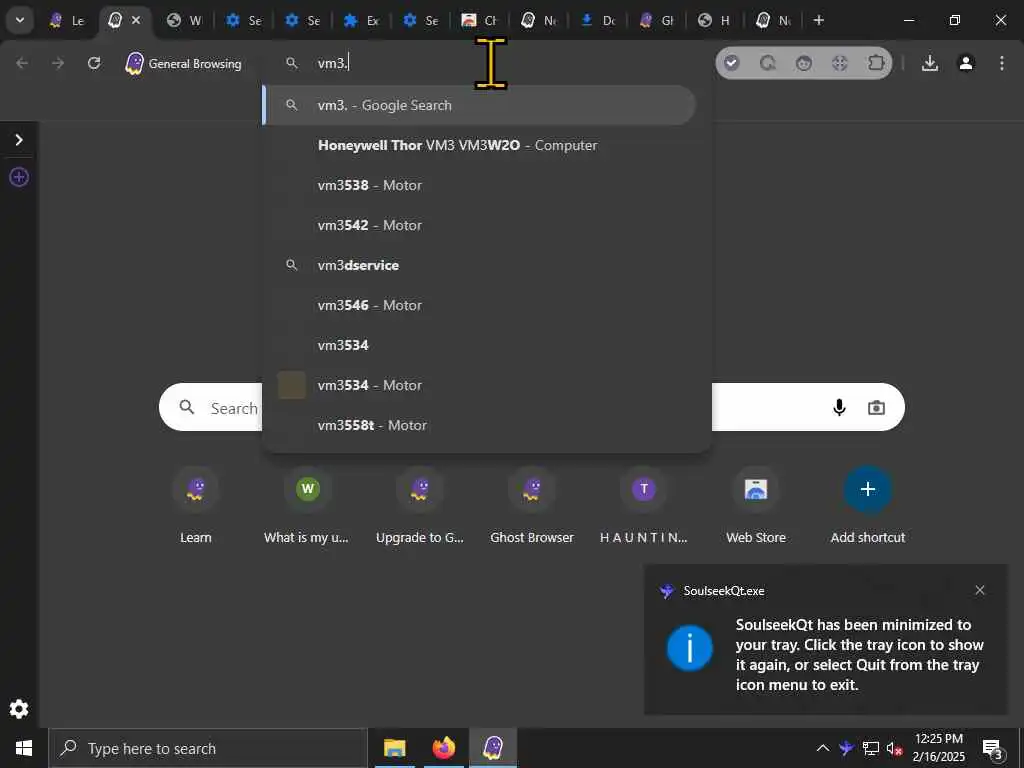The width and height of the screenshot is (1024, 768).
Task: Open the 'H A U N T I N...' shortcut
Action: tap(644, 506)
